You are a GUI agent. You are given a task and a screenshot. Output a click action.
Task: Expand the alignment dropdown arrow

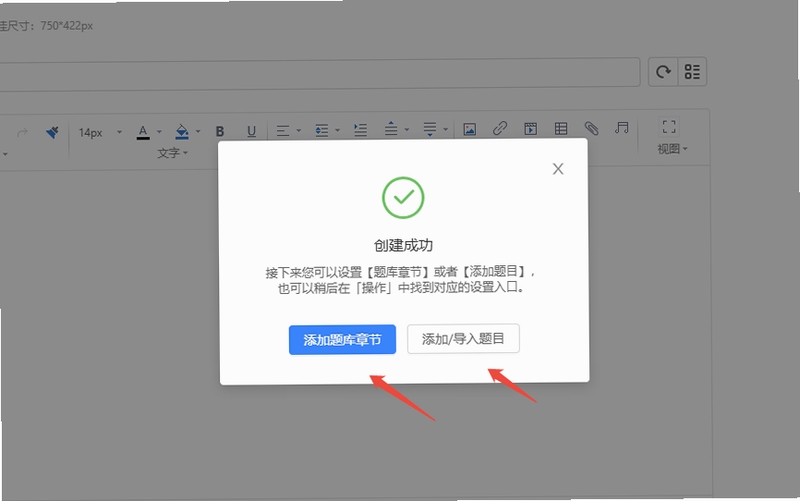pos(298,131)
